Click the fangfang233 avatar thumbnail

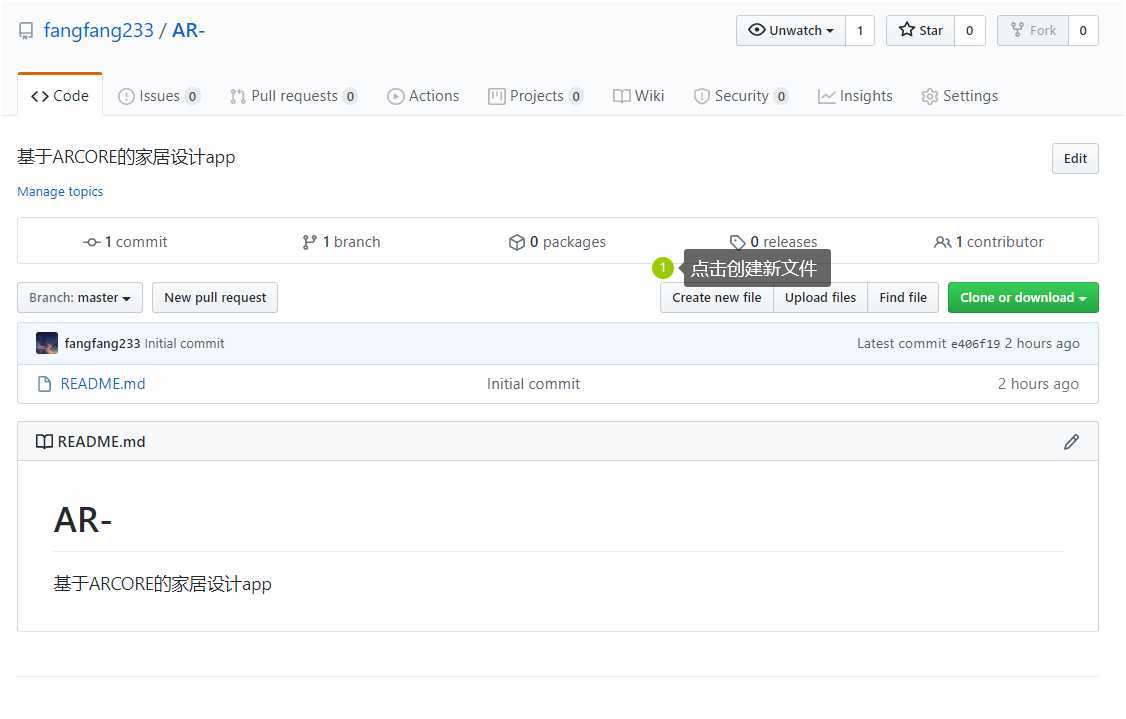[x=47, y=343]
